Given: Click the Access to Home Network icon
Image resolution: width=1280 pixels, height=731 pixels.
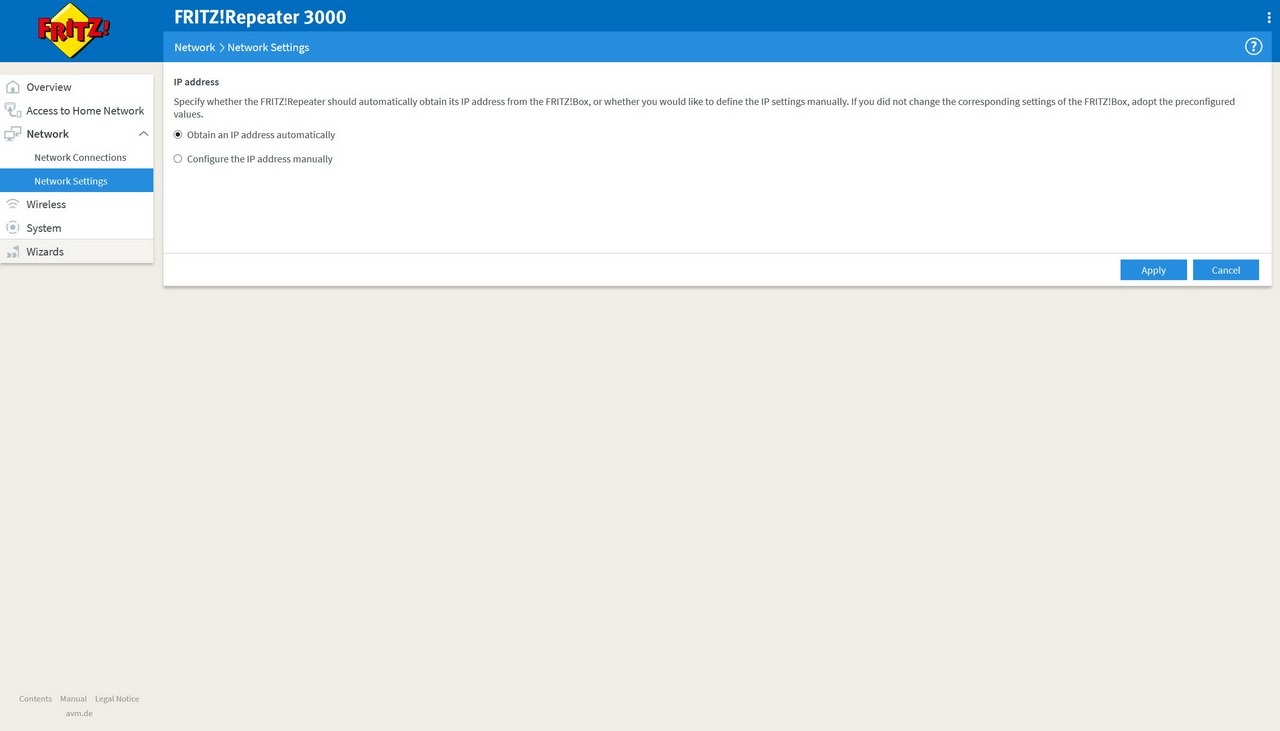Looking at the screenshot, I should pyautogui.click(x=13, y=110).
